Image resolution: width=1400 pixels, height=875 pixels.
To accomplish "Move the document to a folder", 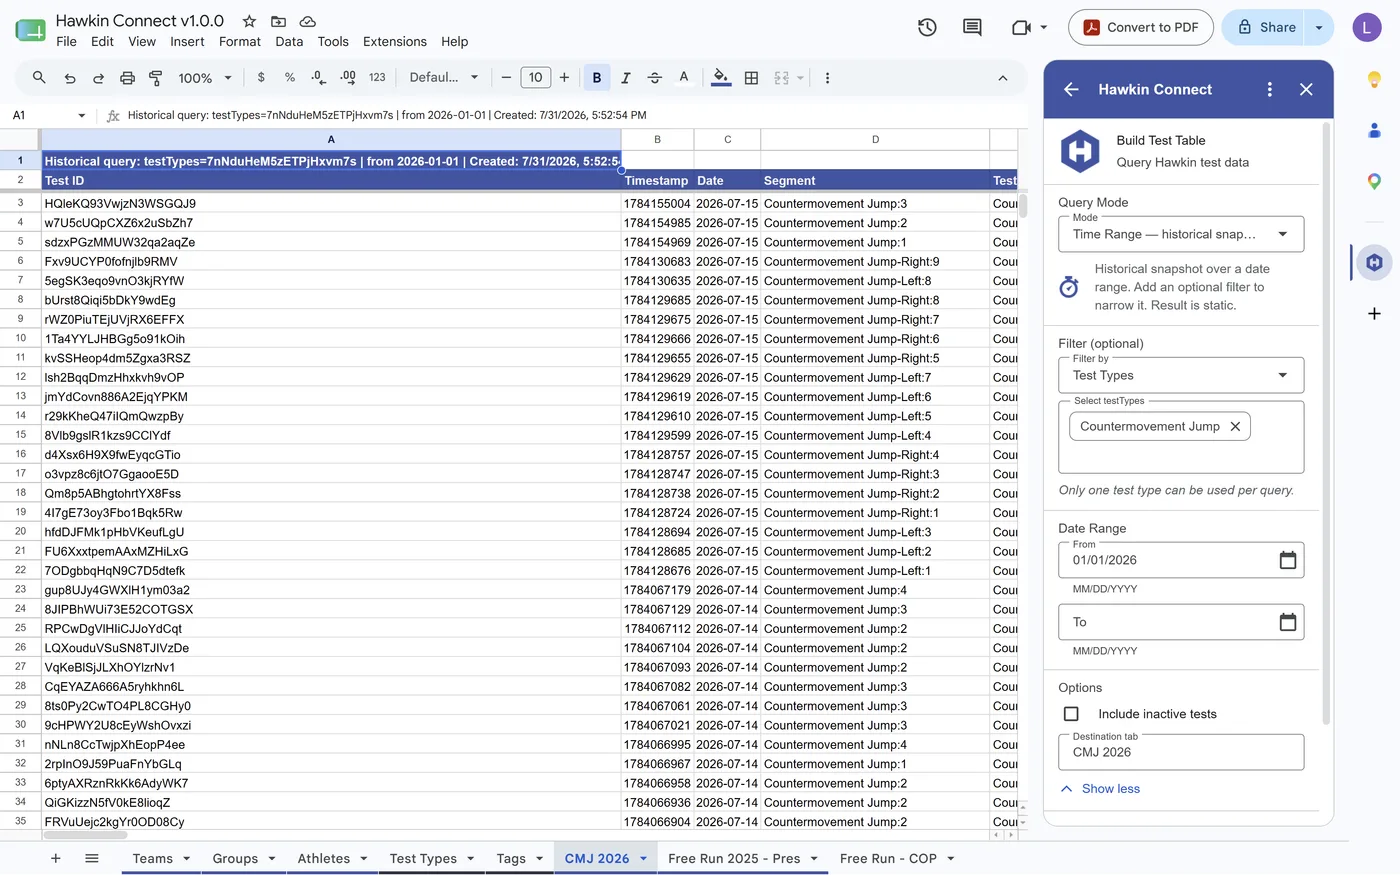I will pyautogui.click(x=278, y=21).
